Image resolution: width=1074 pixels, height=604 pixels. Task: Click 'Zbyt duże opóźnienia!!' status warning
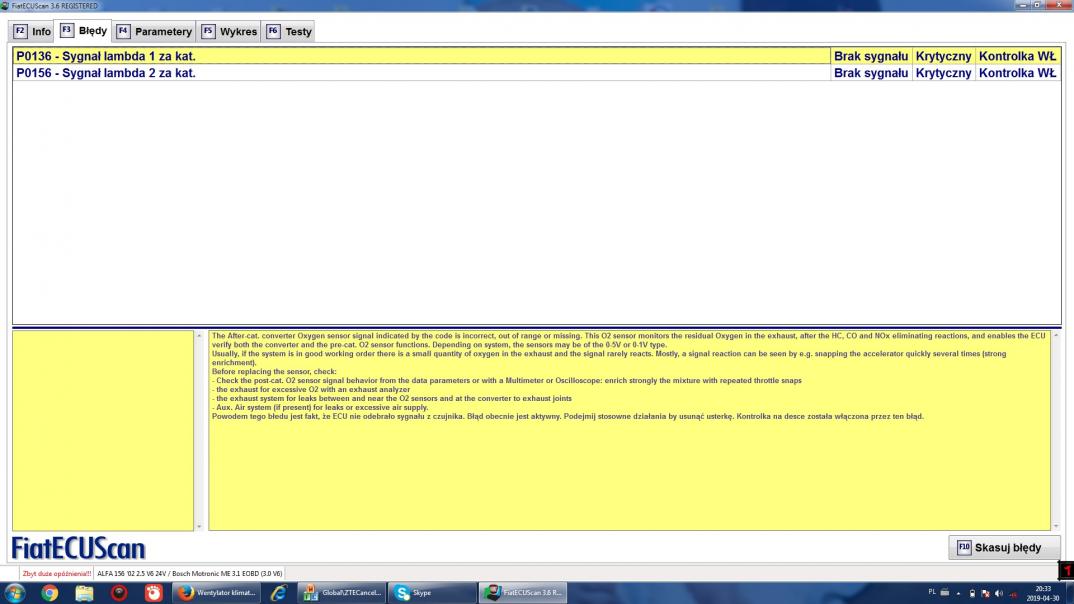pyautogui.click(x=57, y=574)
